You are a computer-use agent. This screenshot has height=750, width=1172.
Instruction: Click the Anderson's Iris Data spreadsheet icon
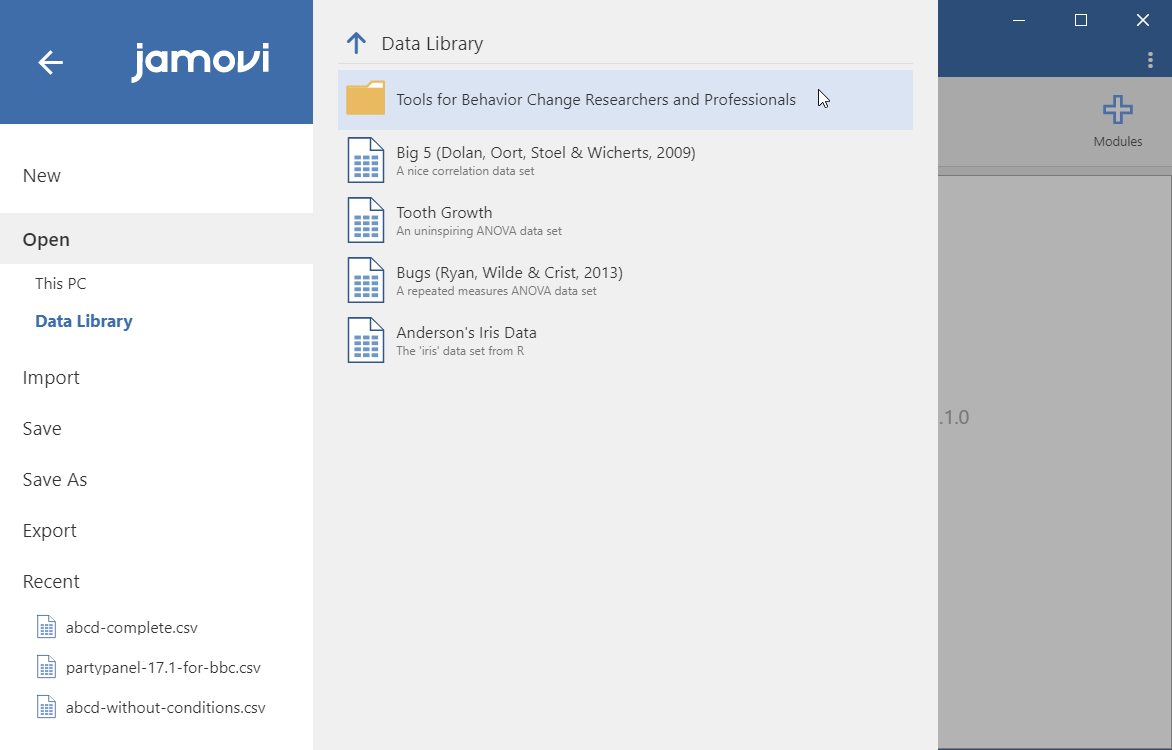pyautogui.click(x=366, y=339)
